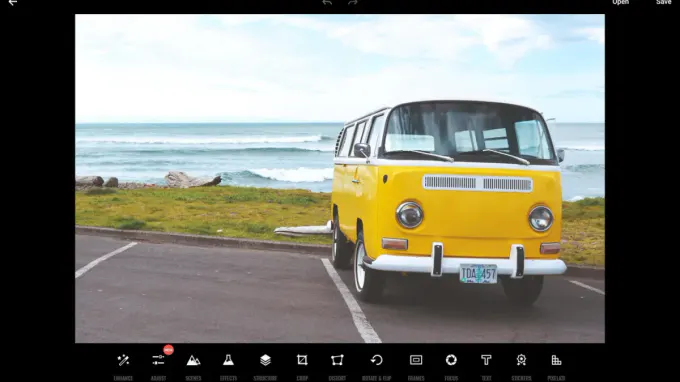The width and height of the screenshot is (680, 382).
Task: Select the Distort tool
Action: click(337, 360)
